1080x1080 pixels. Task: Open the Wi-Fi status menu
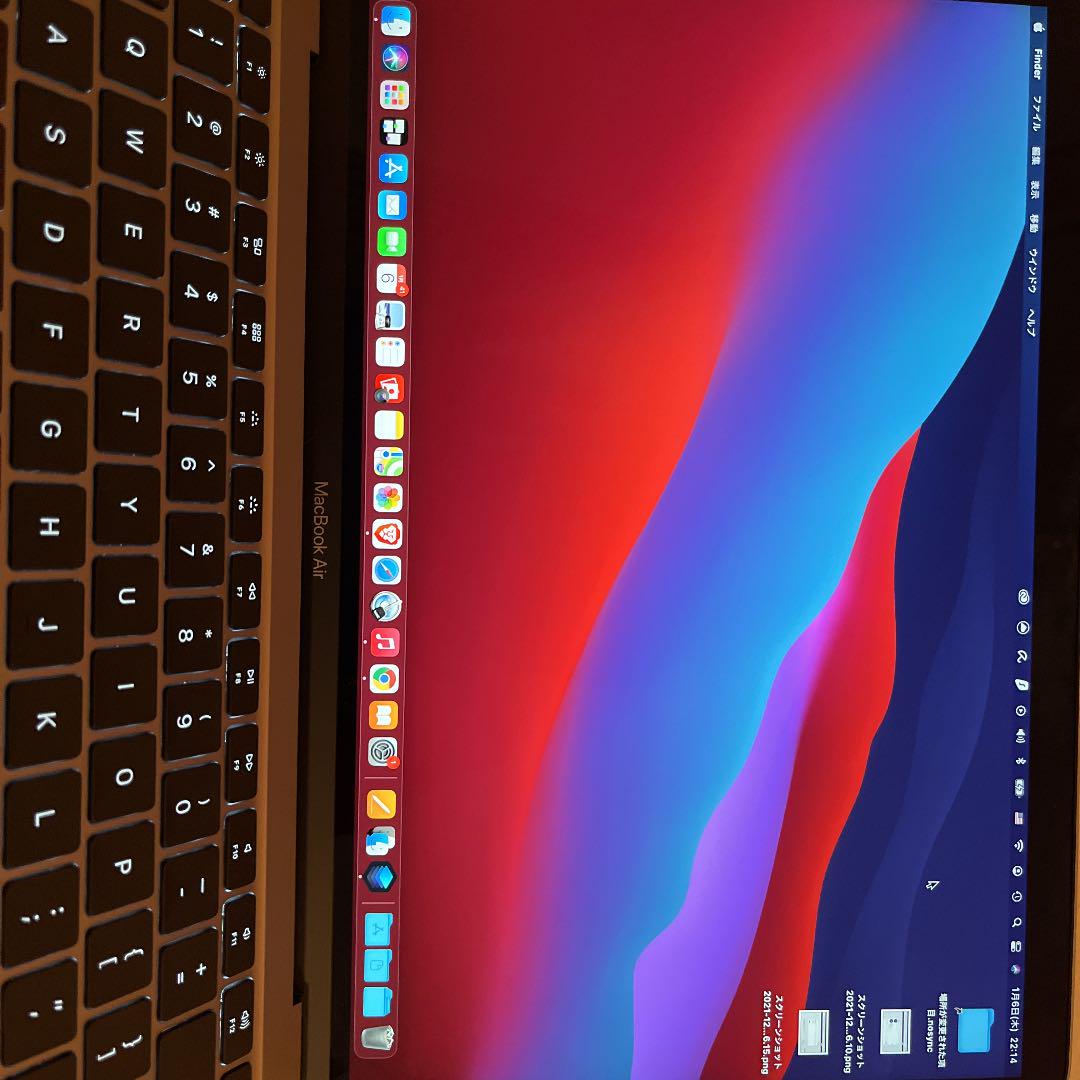(x=1019, y=845)
